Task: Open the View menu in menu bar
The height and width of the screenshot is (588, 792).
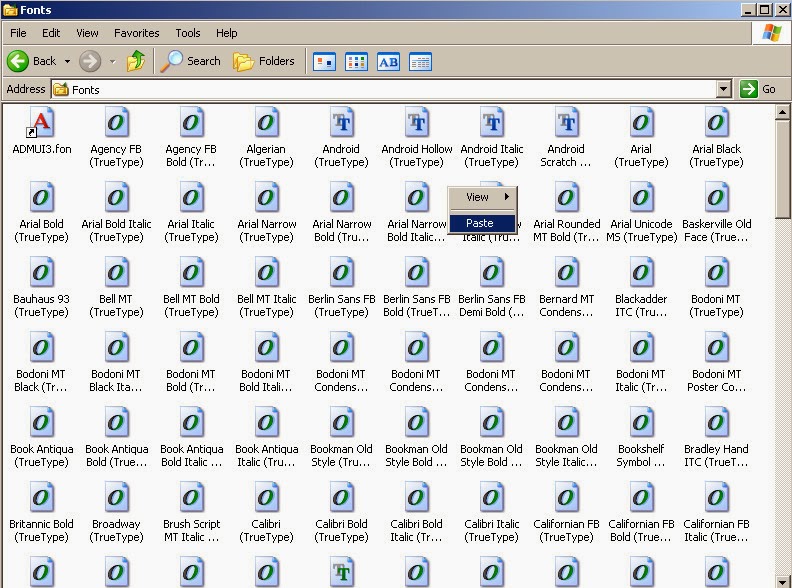Action: click(x=87, y=33)
